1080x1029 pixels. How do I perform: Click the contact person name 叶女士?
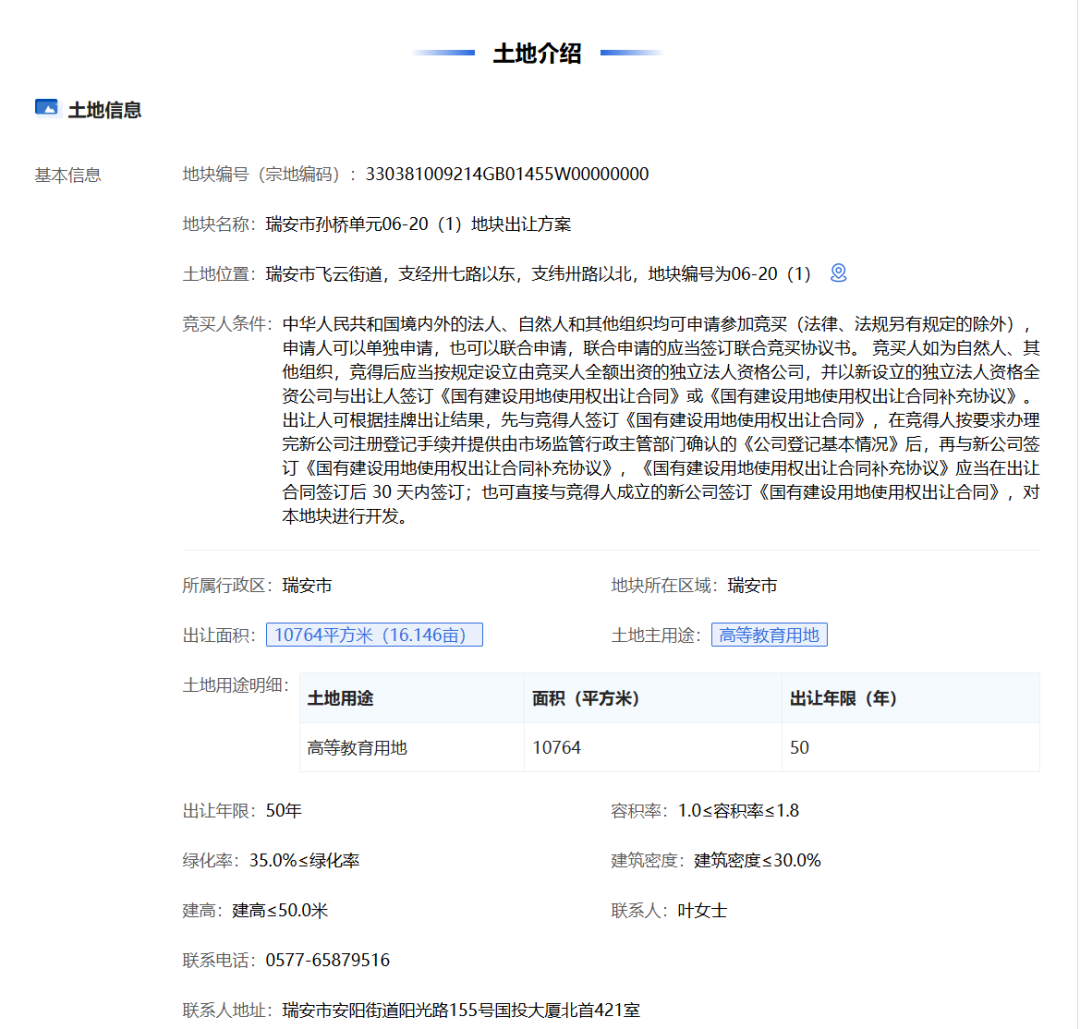(702, 910)
